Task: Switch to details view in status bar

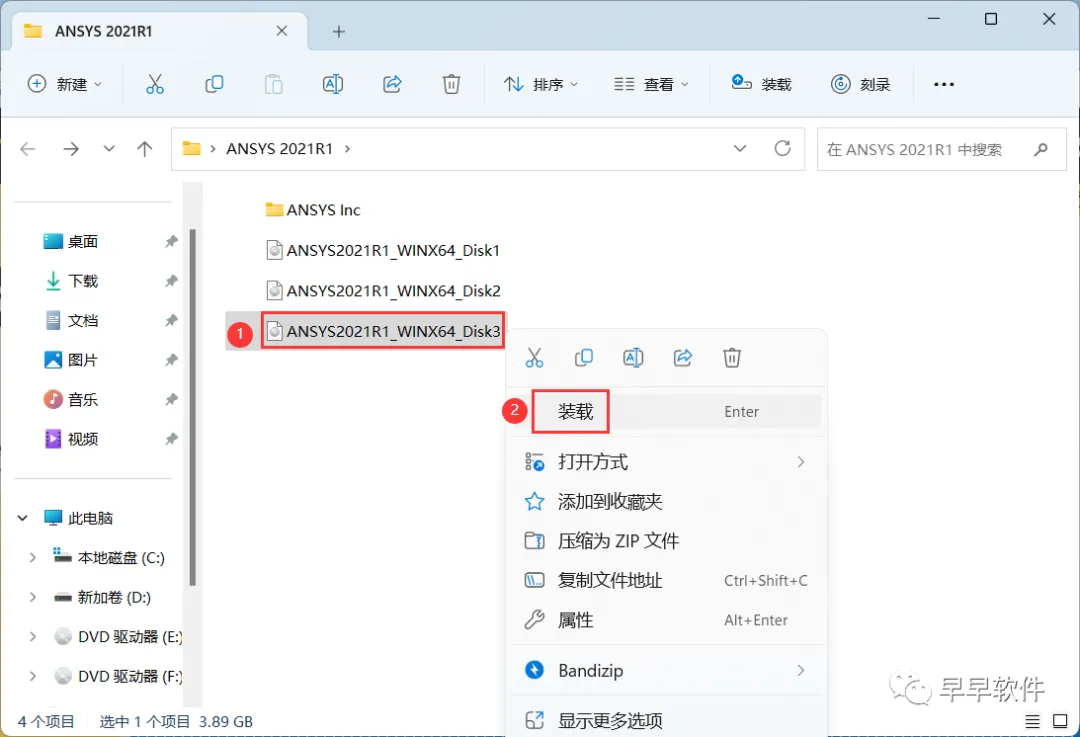Action: [x=1032, y=721]
